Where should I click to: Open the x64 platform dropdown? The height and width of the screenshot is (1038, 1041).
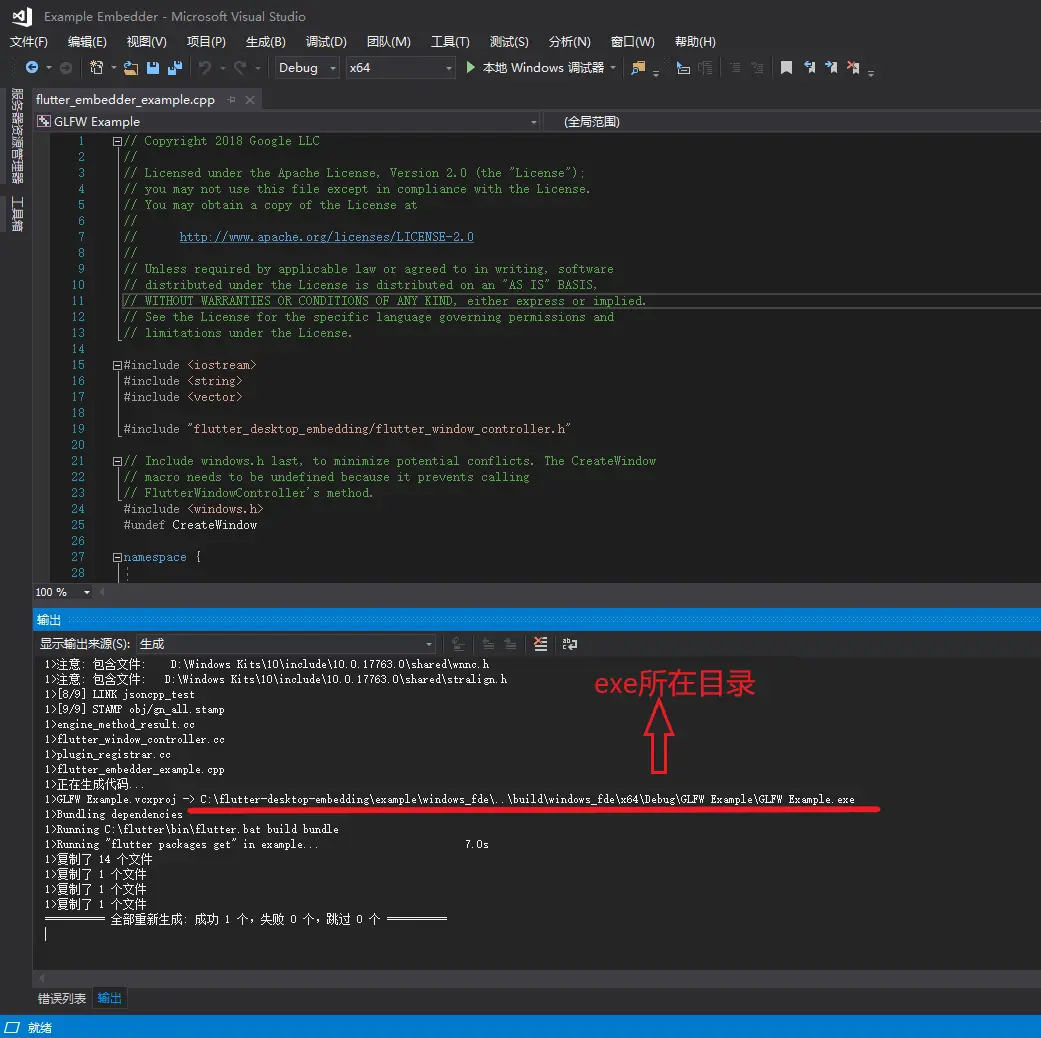[x=400, y=68]
